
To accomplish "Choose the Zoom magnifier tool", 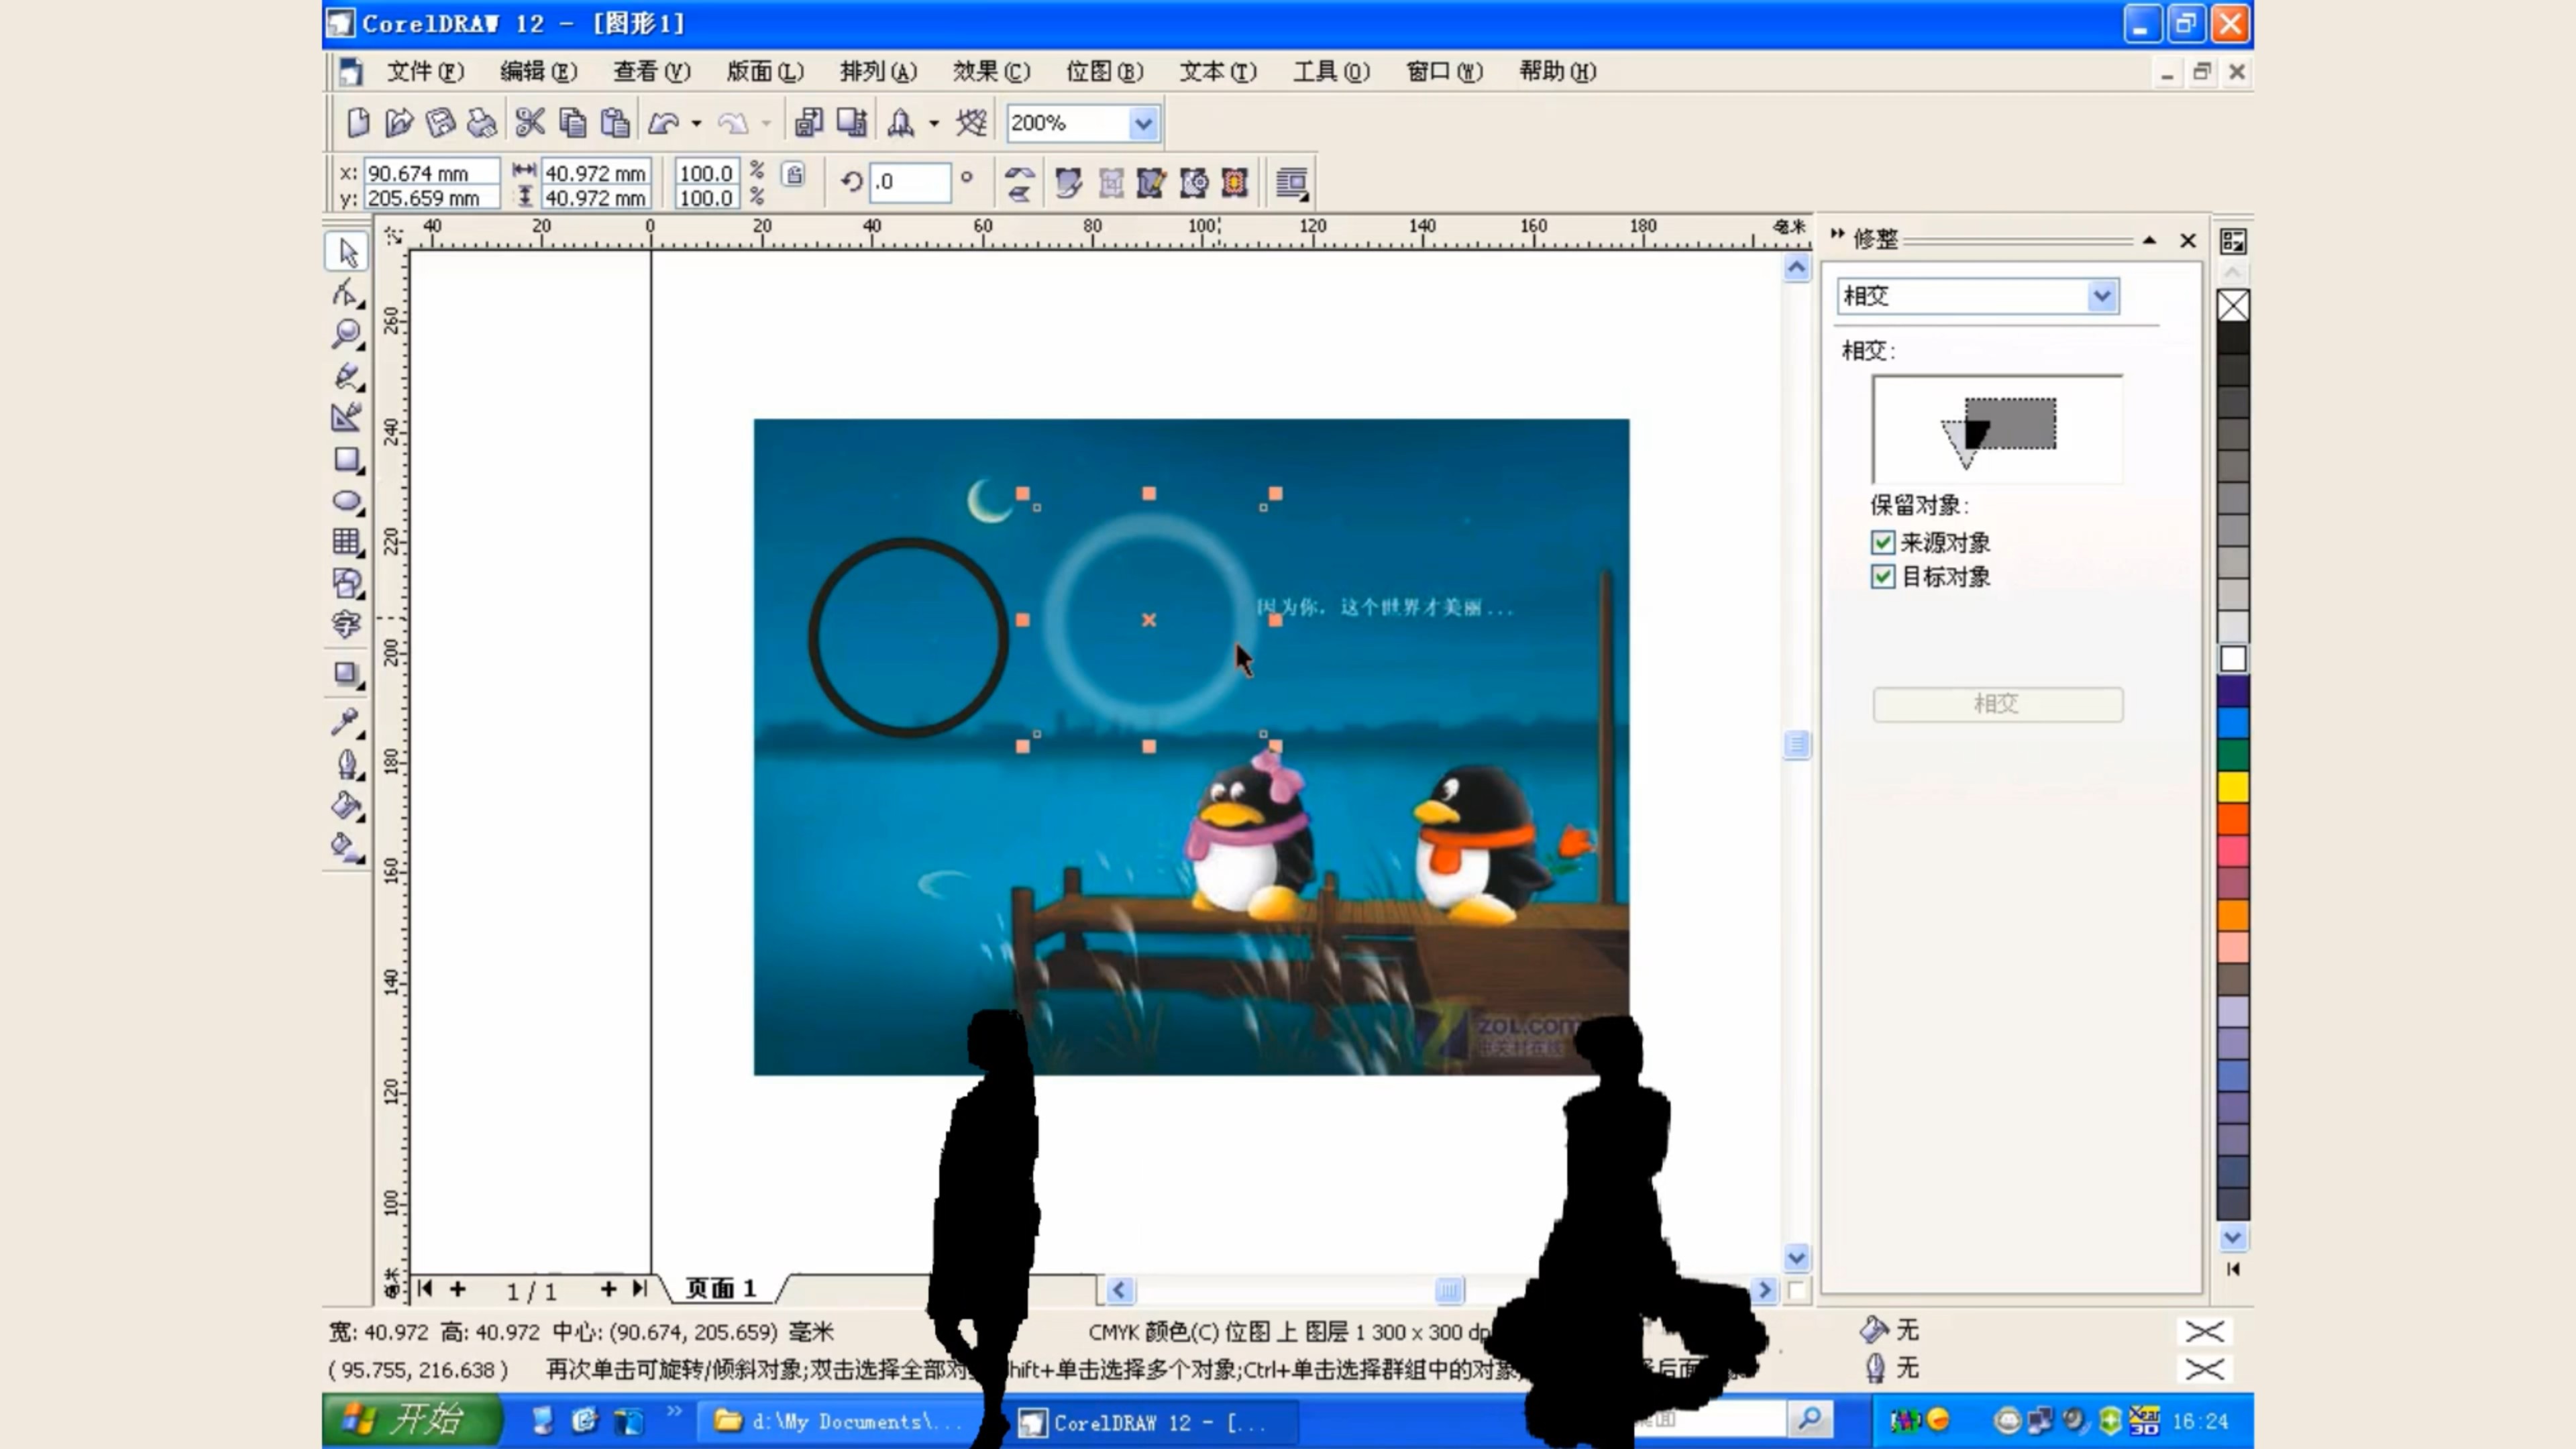I will [x=347, y=334].
